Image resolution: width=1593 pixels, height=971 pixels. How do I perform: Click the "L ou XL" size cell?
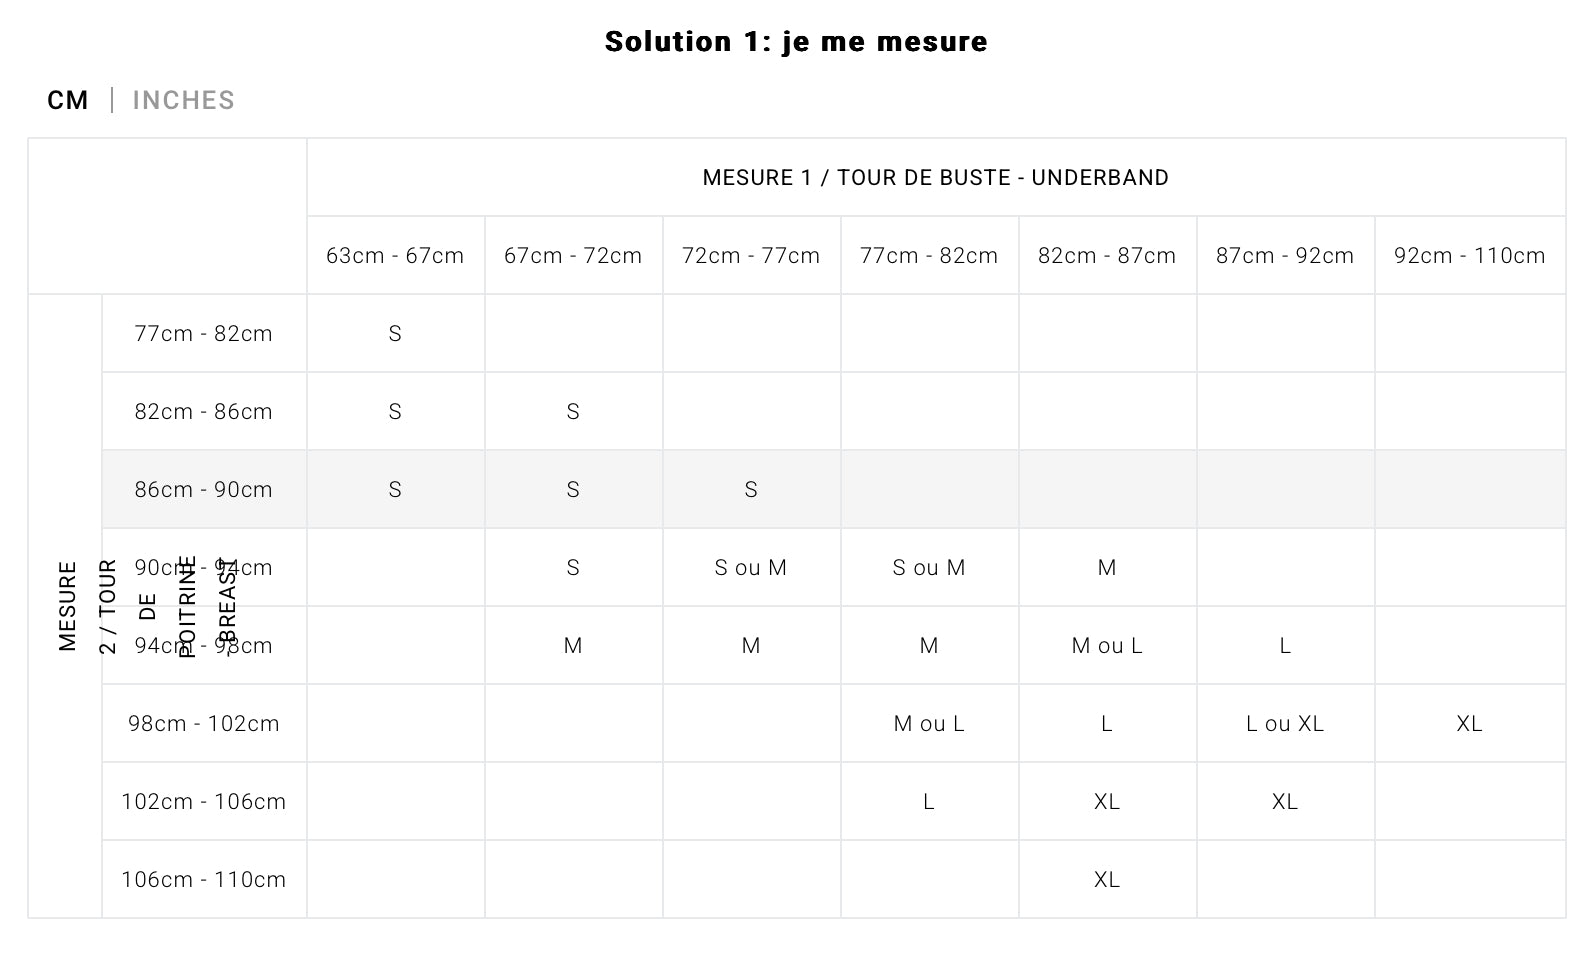point(1284,723)
